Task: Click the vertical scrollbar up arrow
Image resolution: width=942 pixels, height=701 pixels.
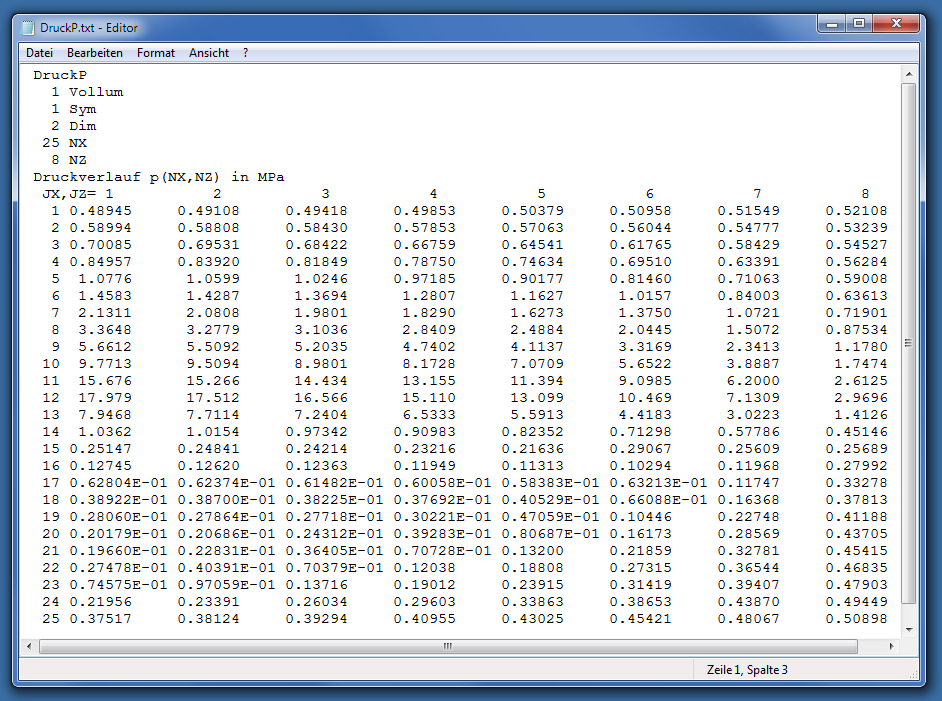Action: 908,74
